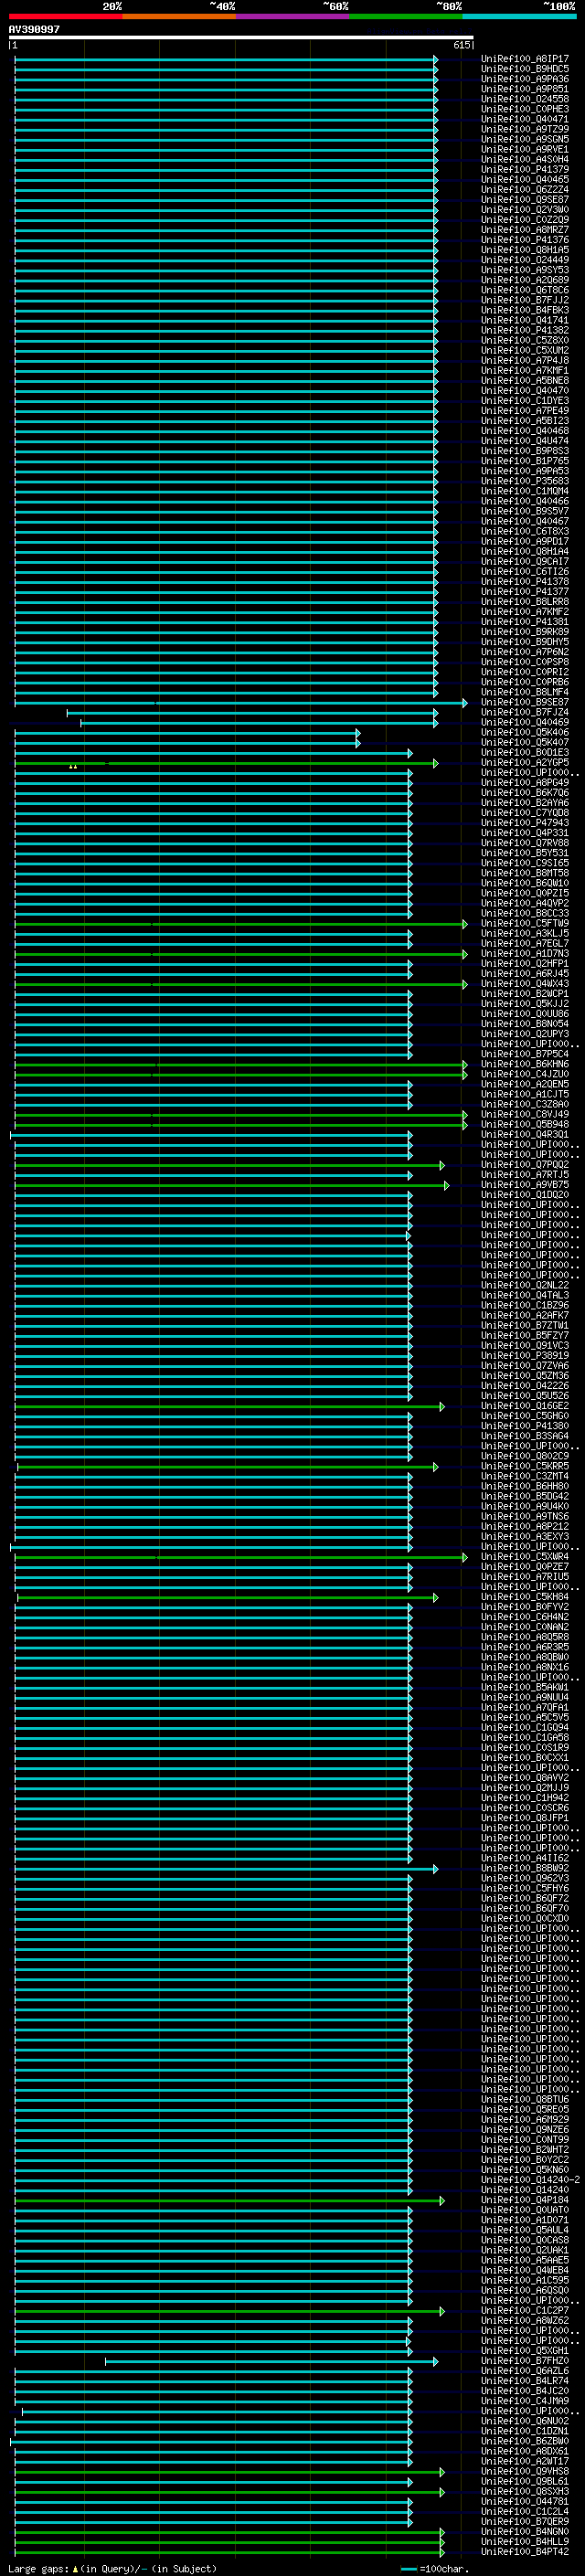Open hit UniRef100_O24558
Image resolution: width=585 pixels, height=2576 pixels.
[x=525, y=99]
